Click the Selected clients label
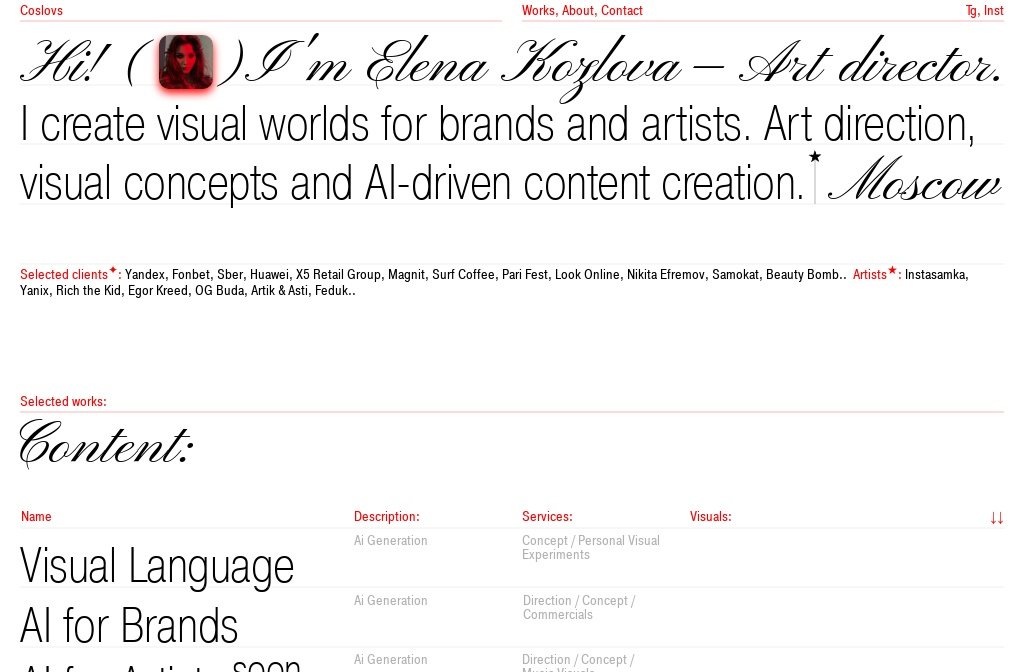The width and height of the screenshot is (1024, 672). (63, 275)
